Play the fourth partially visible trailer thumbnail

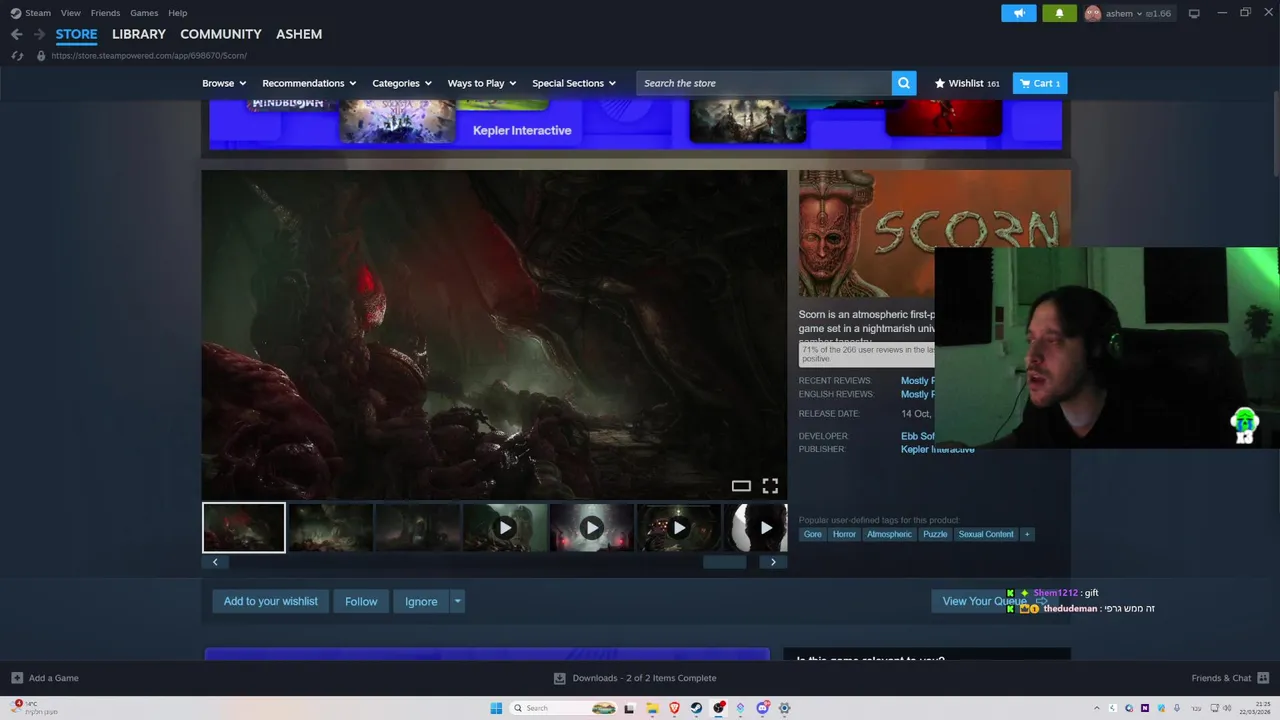[757, 527]
